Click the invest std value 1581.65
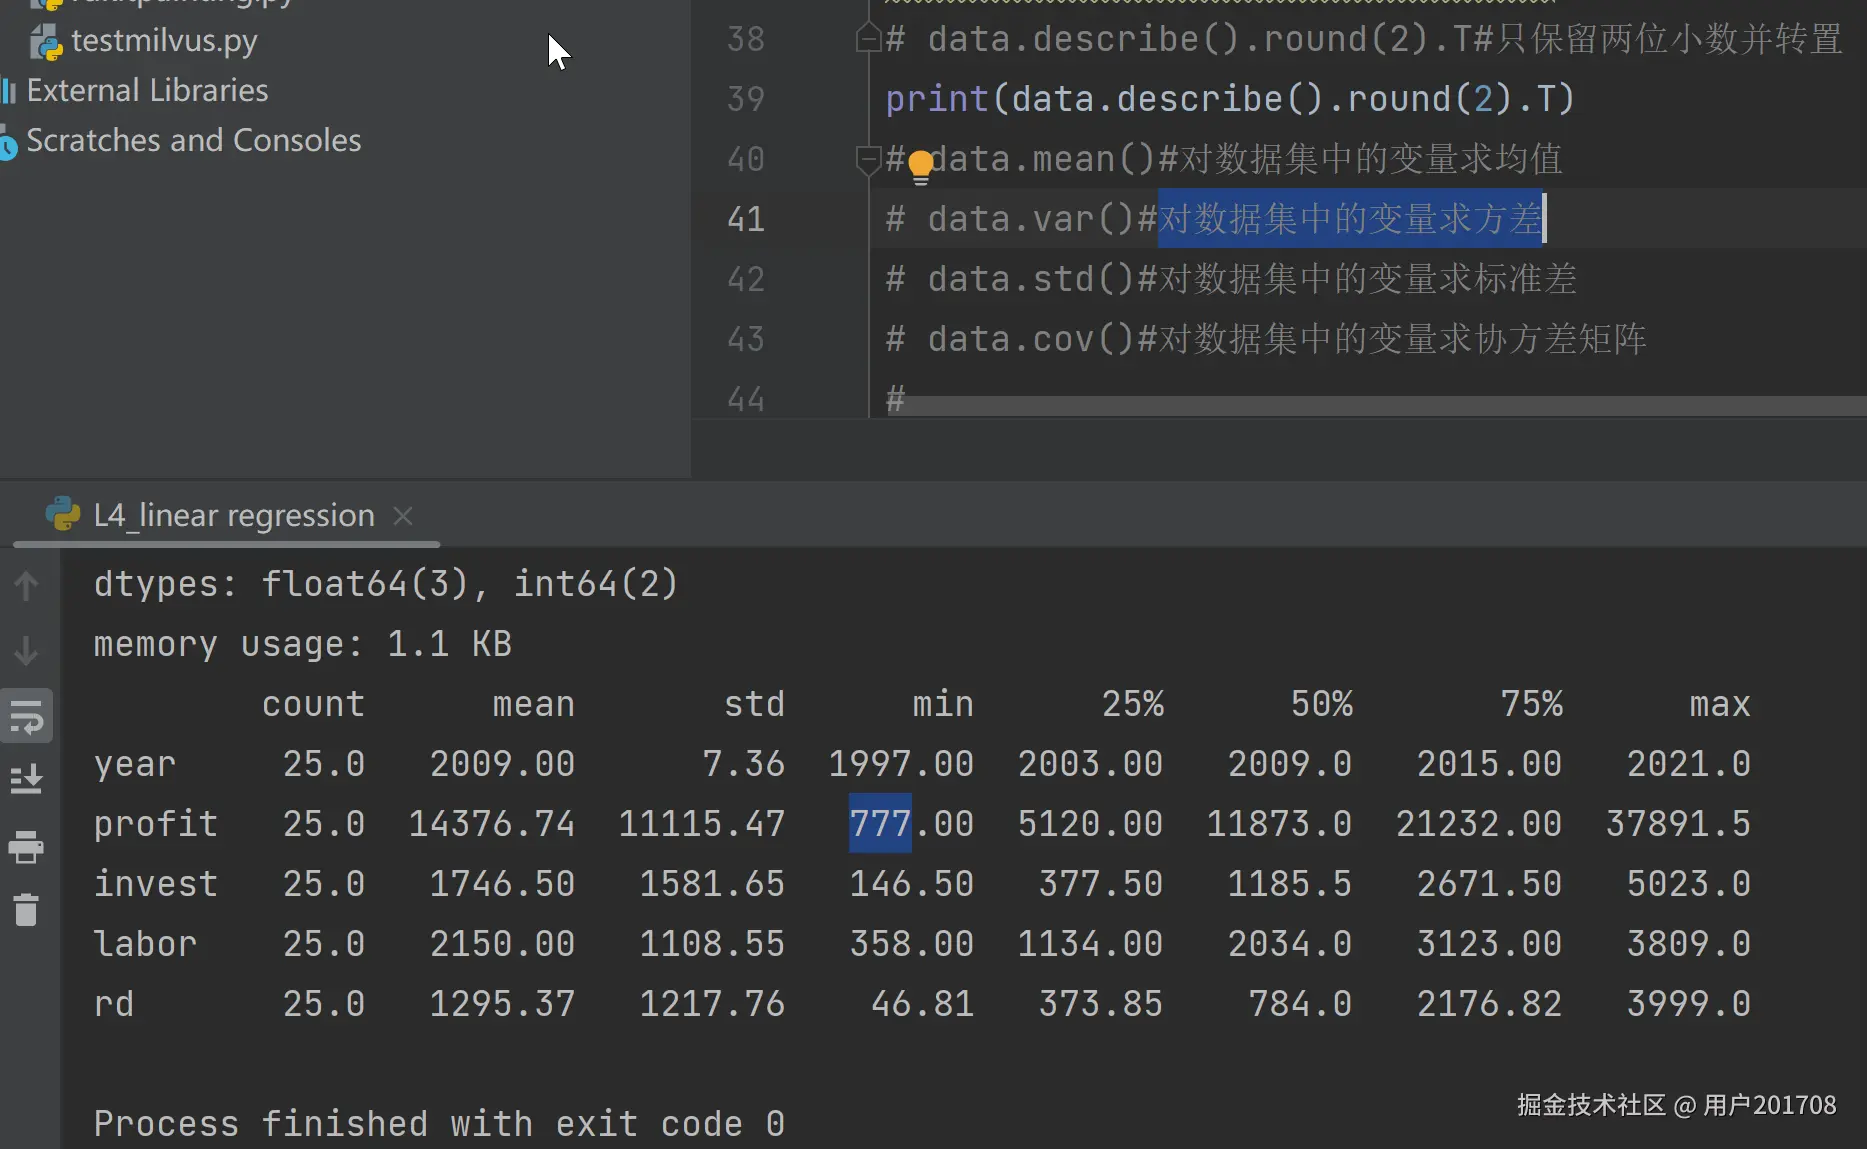Viewport: 1867px width, 1149px height. [x=712, y=884]
